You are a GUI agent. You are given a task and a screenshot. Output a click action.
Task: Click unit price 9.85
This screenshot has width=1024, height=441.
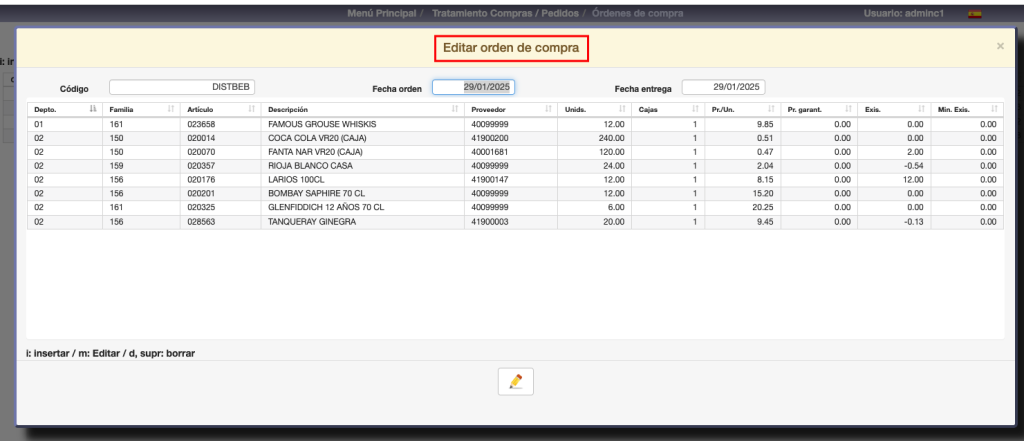(x=765, y=124)
